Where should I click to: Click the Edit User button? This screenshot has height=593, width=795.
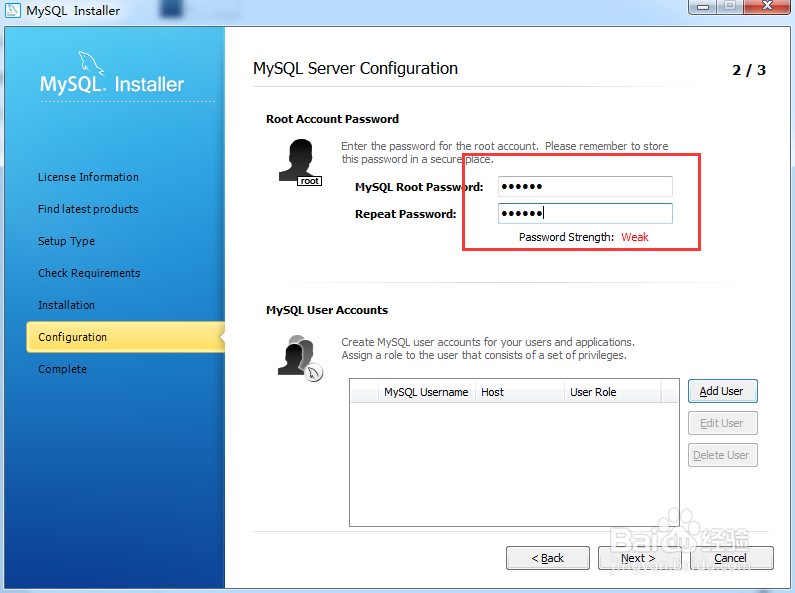tap(722, 423)
